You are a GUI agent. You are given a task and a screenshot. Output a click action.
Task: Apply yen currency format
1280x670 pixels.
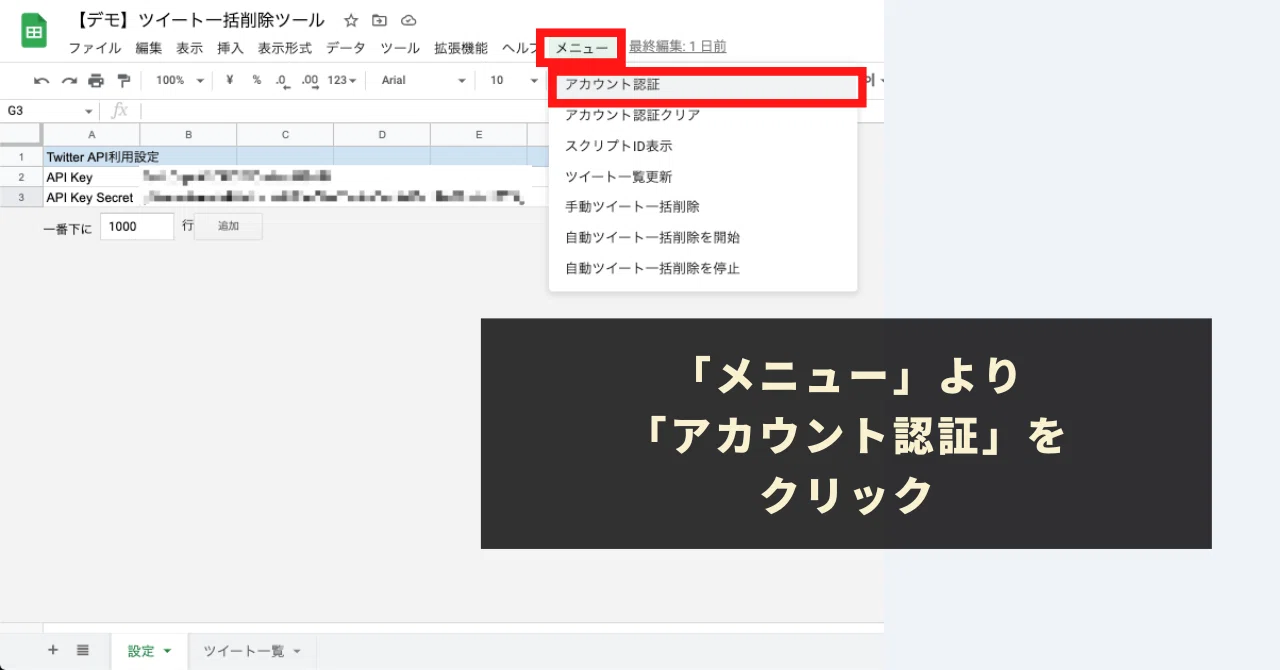230,80
